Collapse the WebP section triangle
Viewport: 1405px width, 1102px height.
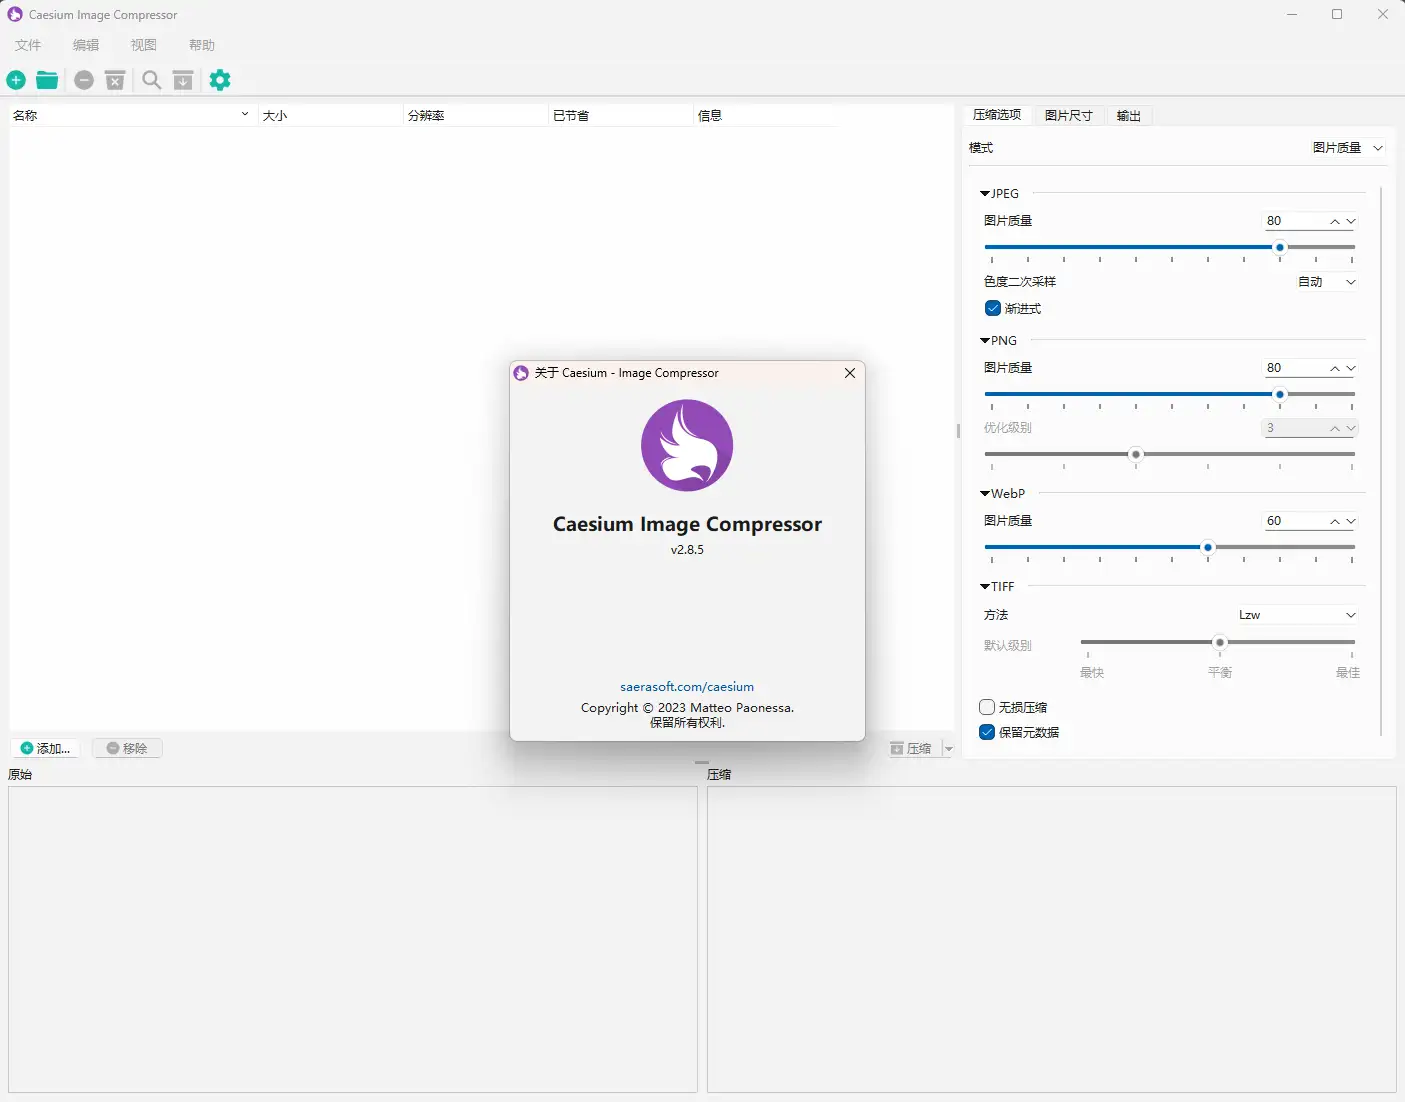click(x=985, y=494)
